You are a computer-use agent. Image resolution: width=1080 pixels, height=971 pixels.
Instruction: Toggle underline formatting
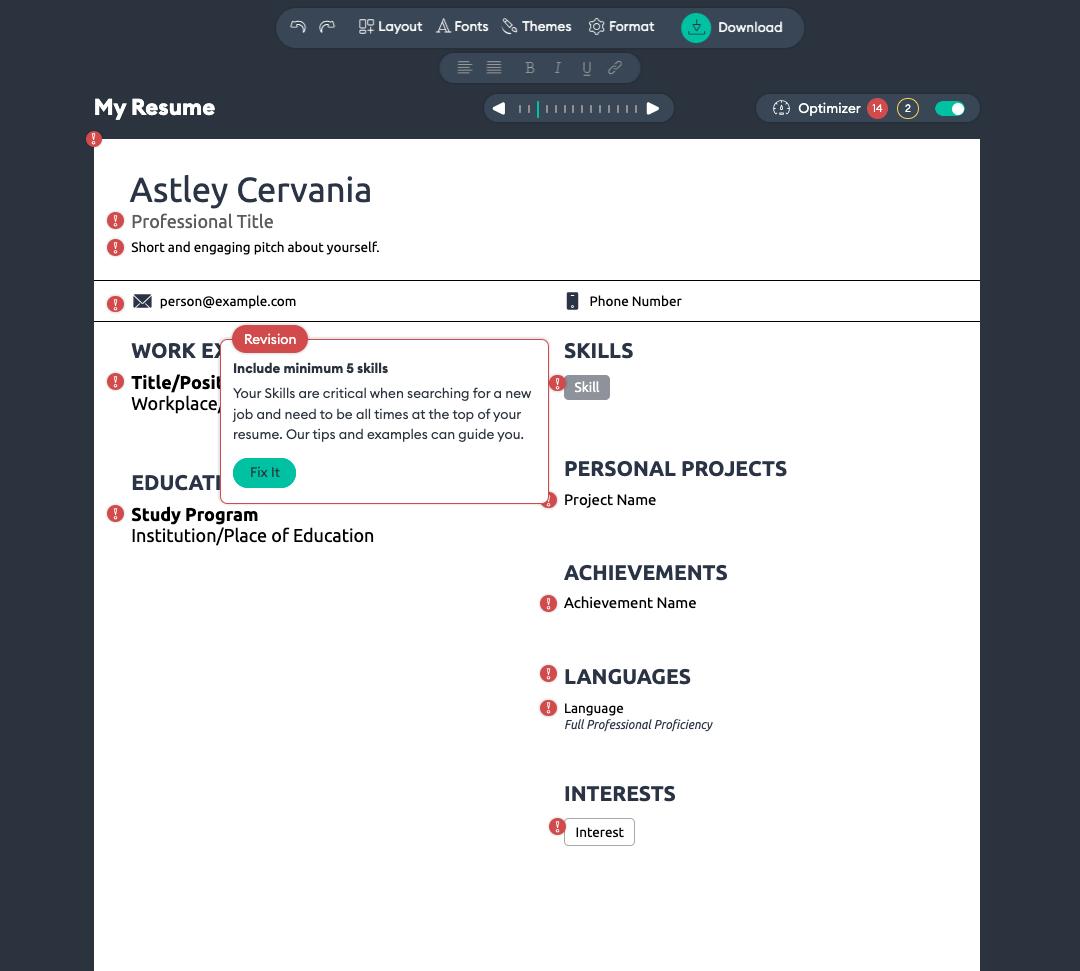[x=587, y=67]
